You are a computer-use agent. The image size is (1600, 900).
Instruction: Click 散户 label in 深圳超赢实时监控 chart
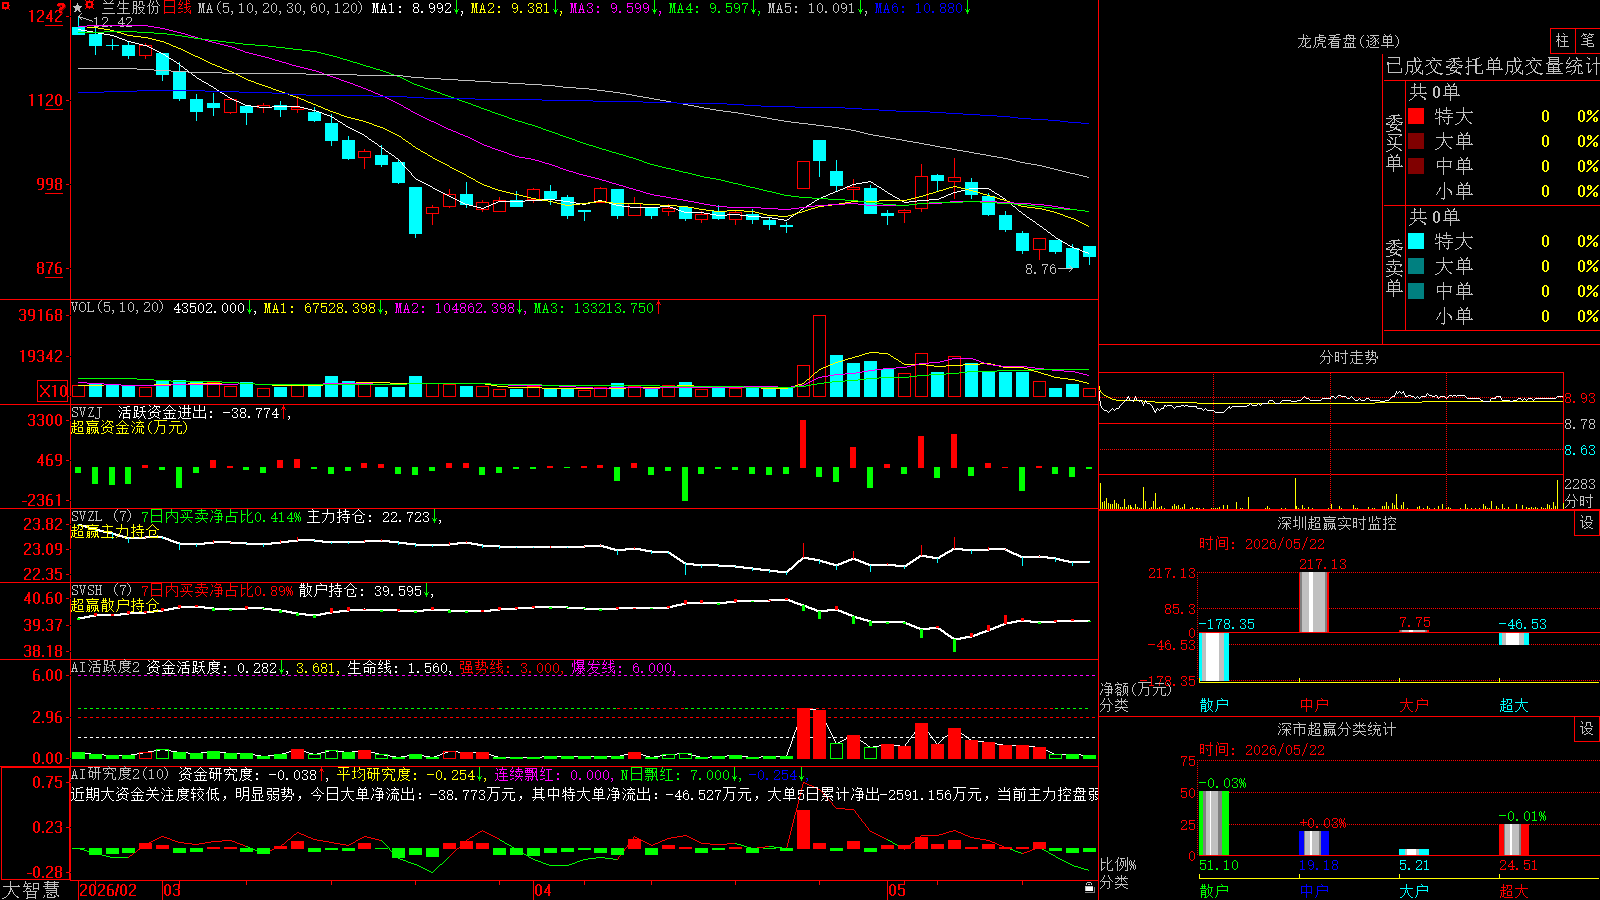coord(1214,705)
